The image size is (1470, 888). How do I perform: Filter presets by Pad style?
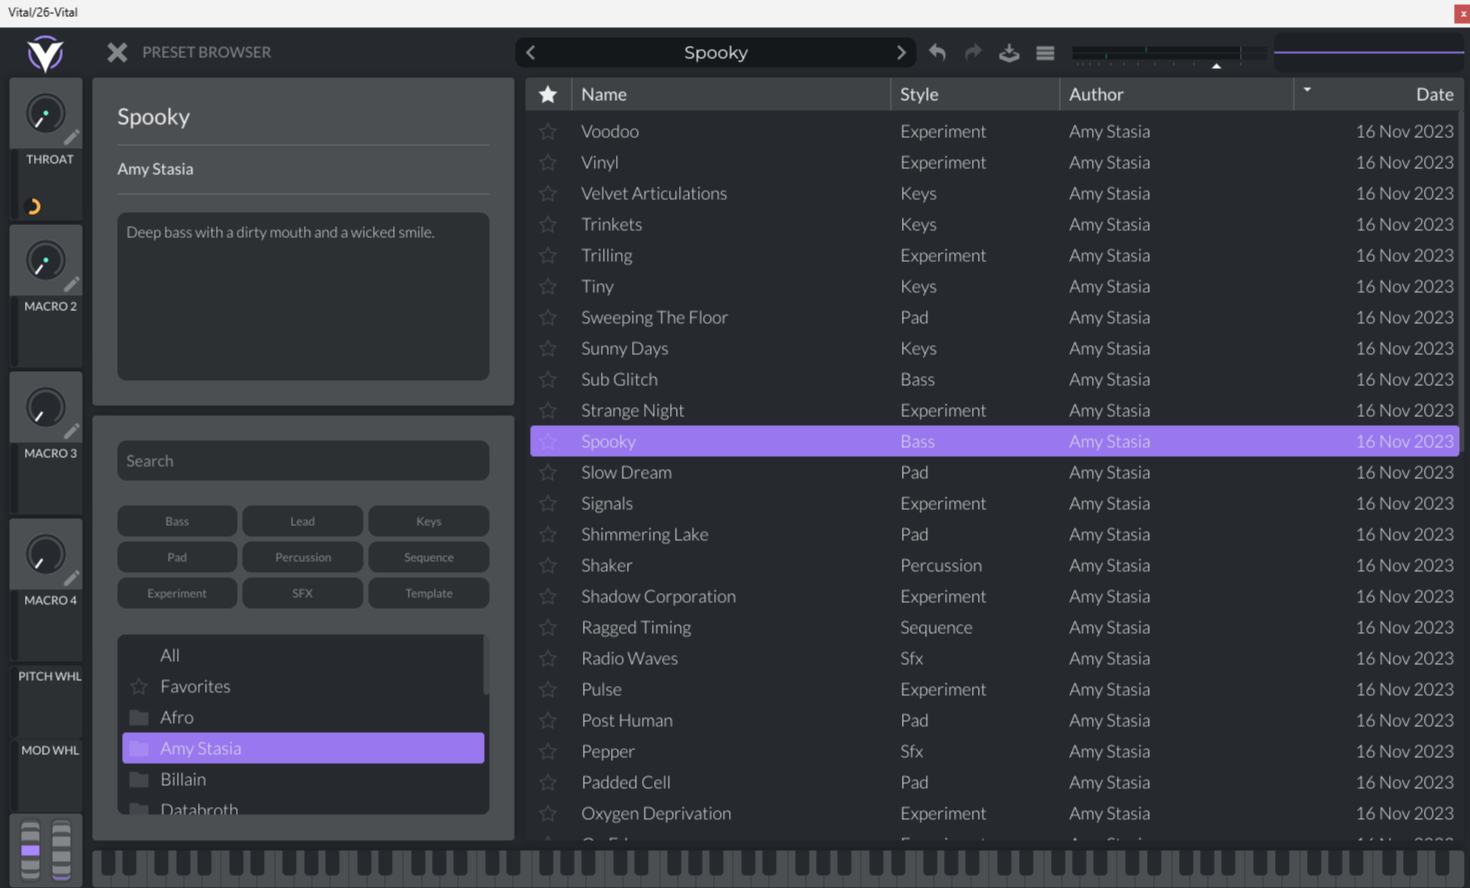[x=177, y=557]
